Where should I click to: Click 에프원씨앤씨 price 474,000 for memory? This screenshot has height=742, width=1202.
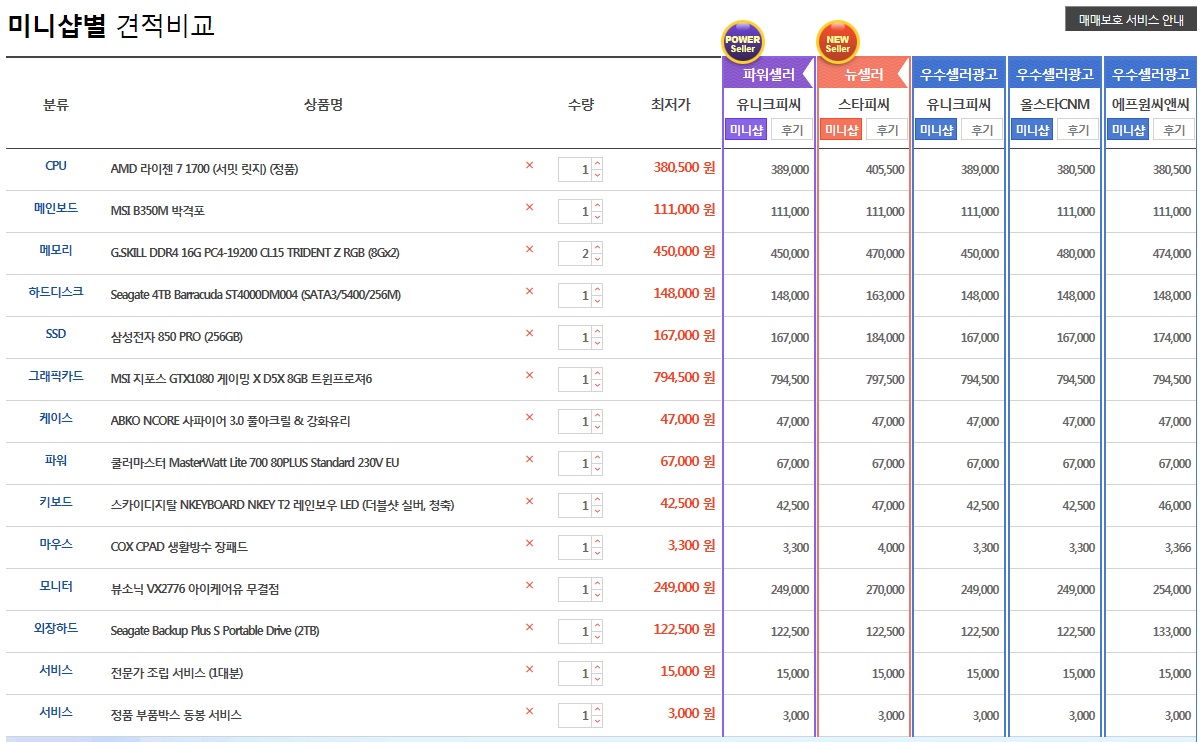click(1171, 254)
